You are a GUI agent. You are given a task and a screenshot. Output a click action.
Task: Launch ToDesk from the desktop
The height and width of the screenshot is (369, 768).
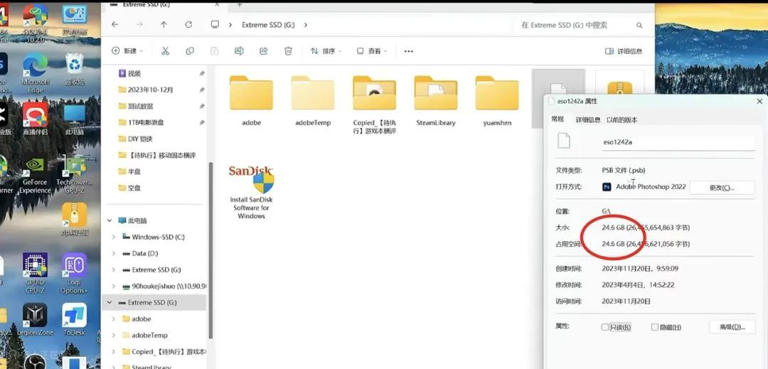[74, 320]
